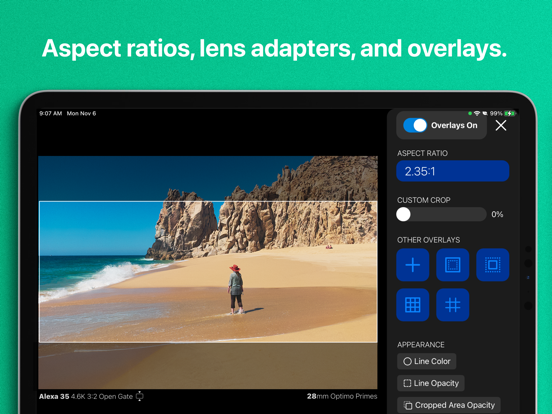Image resolution: width=552 pixels, height=414 pixels.
Task: Click the battery icon in status bar
Action: pyautogui.click(x=510, y=113)
